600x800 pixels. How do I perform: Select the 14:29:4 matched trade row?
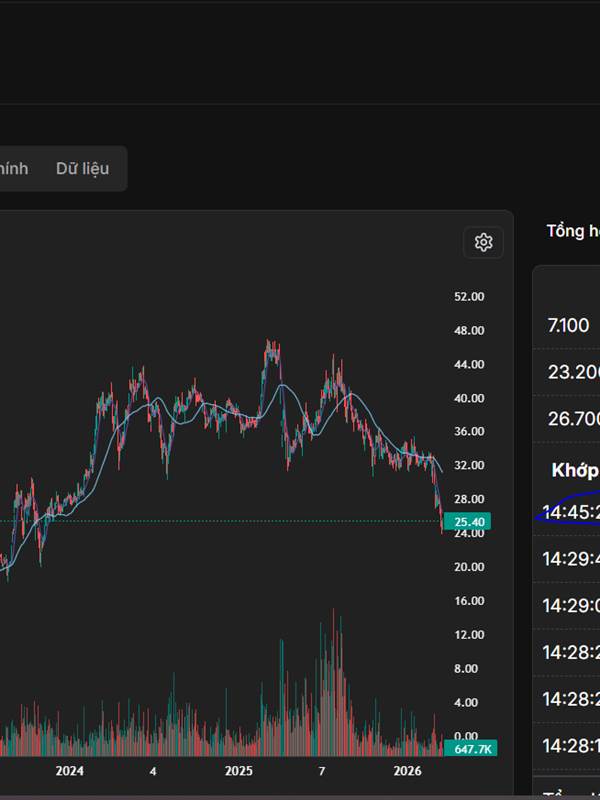(571, 559)
